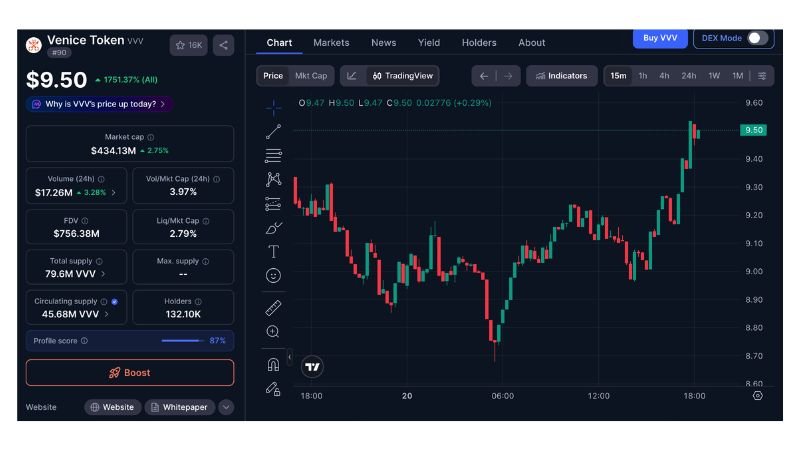Select the text annotation tool
The height and width of the screenshot is (450, 800).
(273, 252)
